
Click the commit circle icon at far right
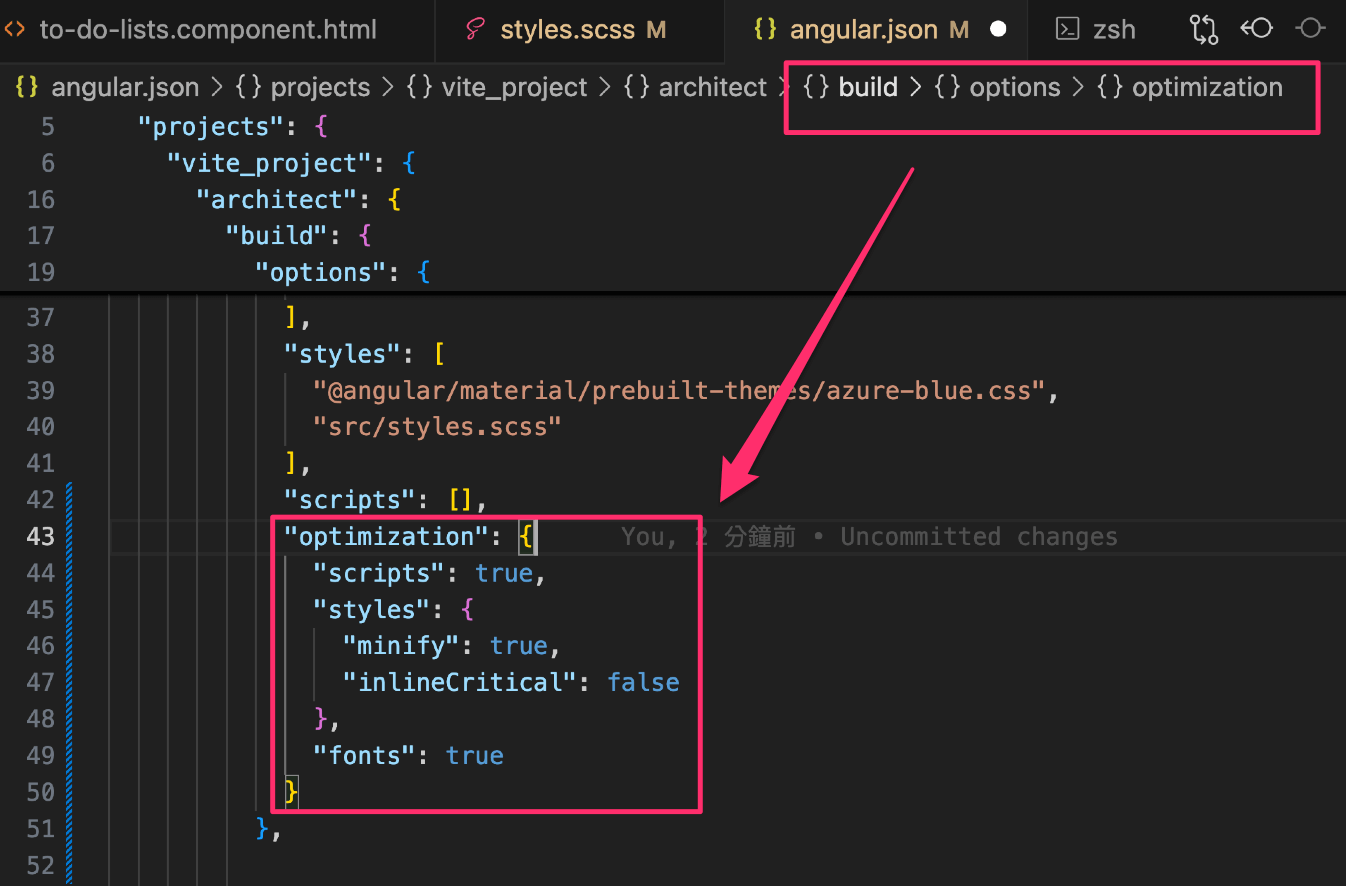1311,29
